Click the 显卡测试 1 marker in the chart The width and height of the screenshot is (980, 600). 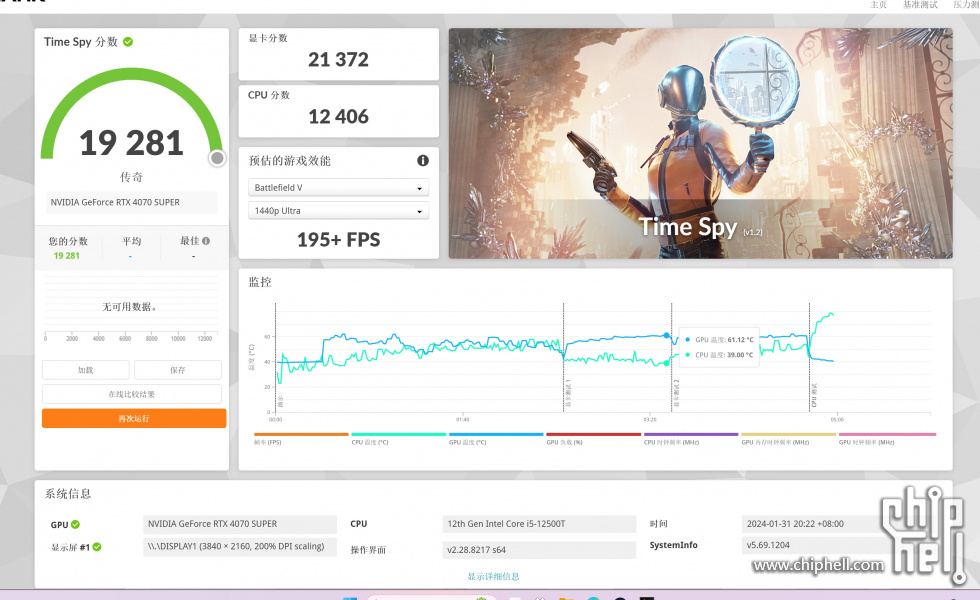pos(568,392)
